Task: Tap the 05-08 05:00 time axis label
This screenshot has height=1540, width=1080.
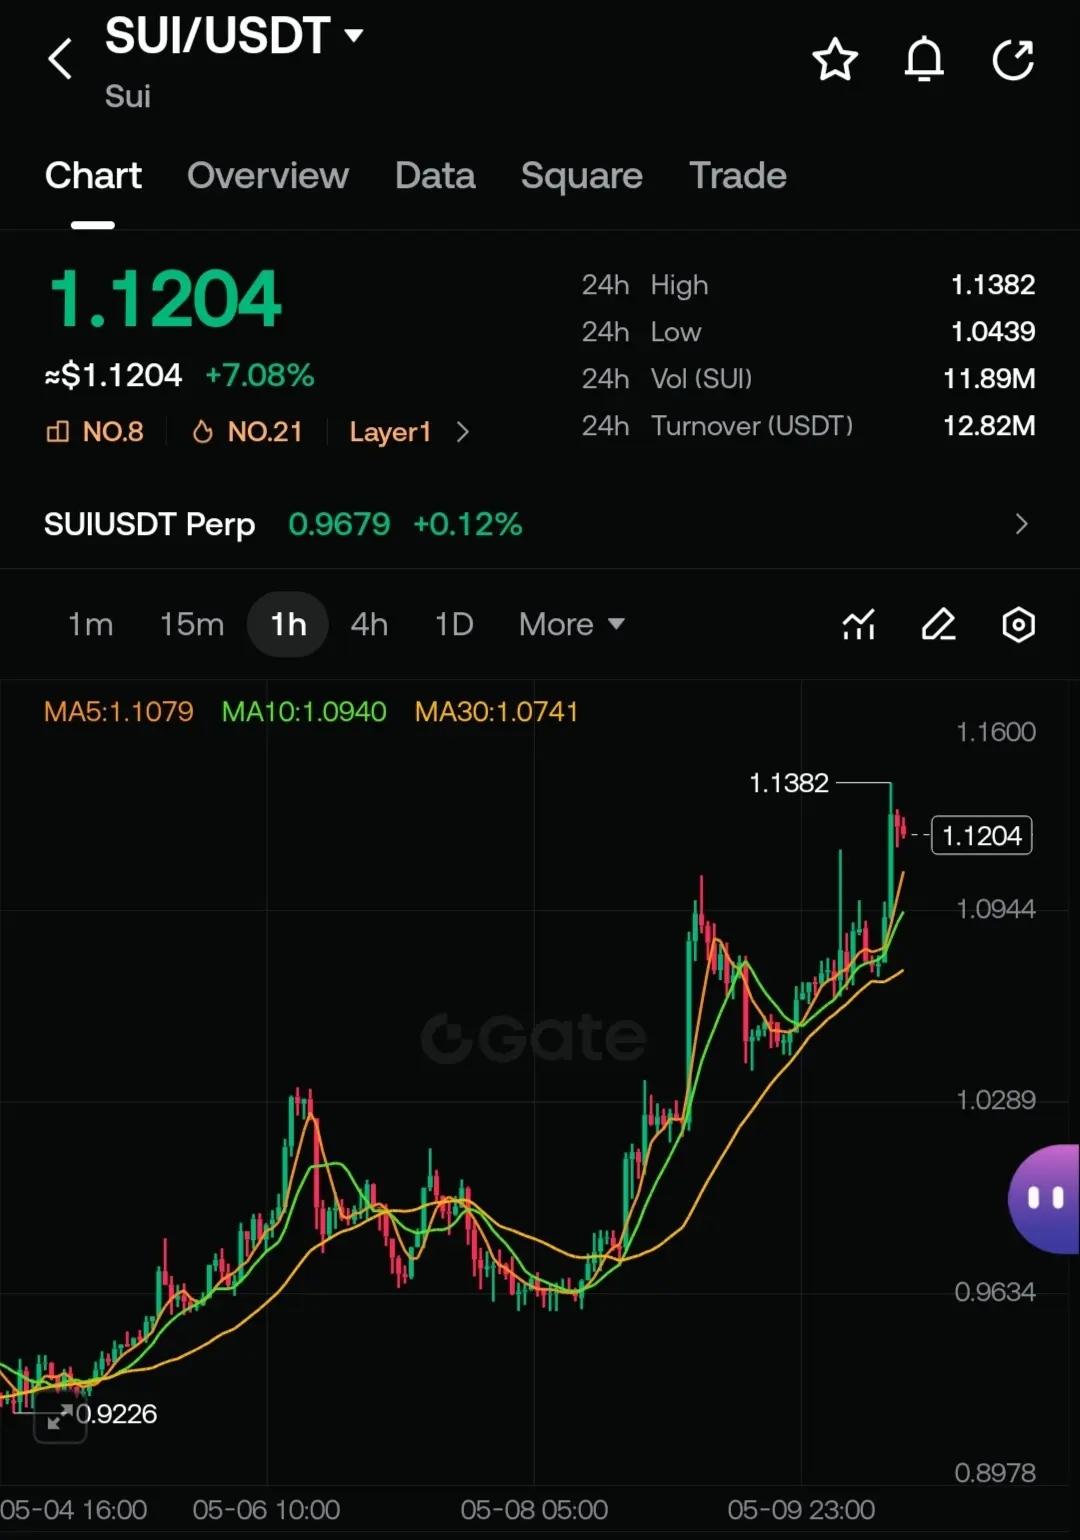Action: pos(534,1510)
